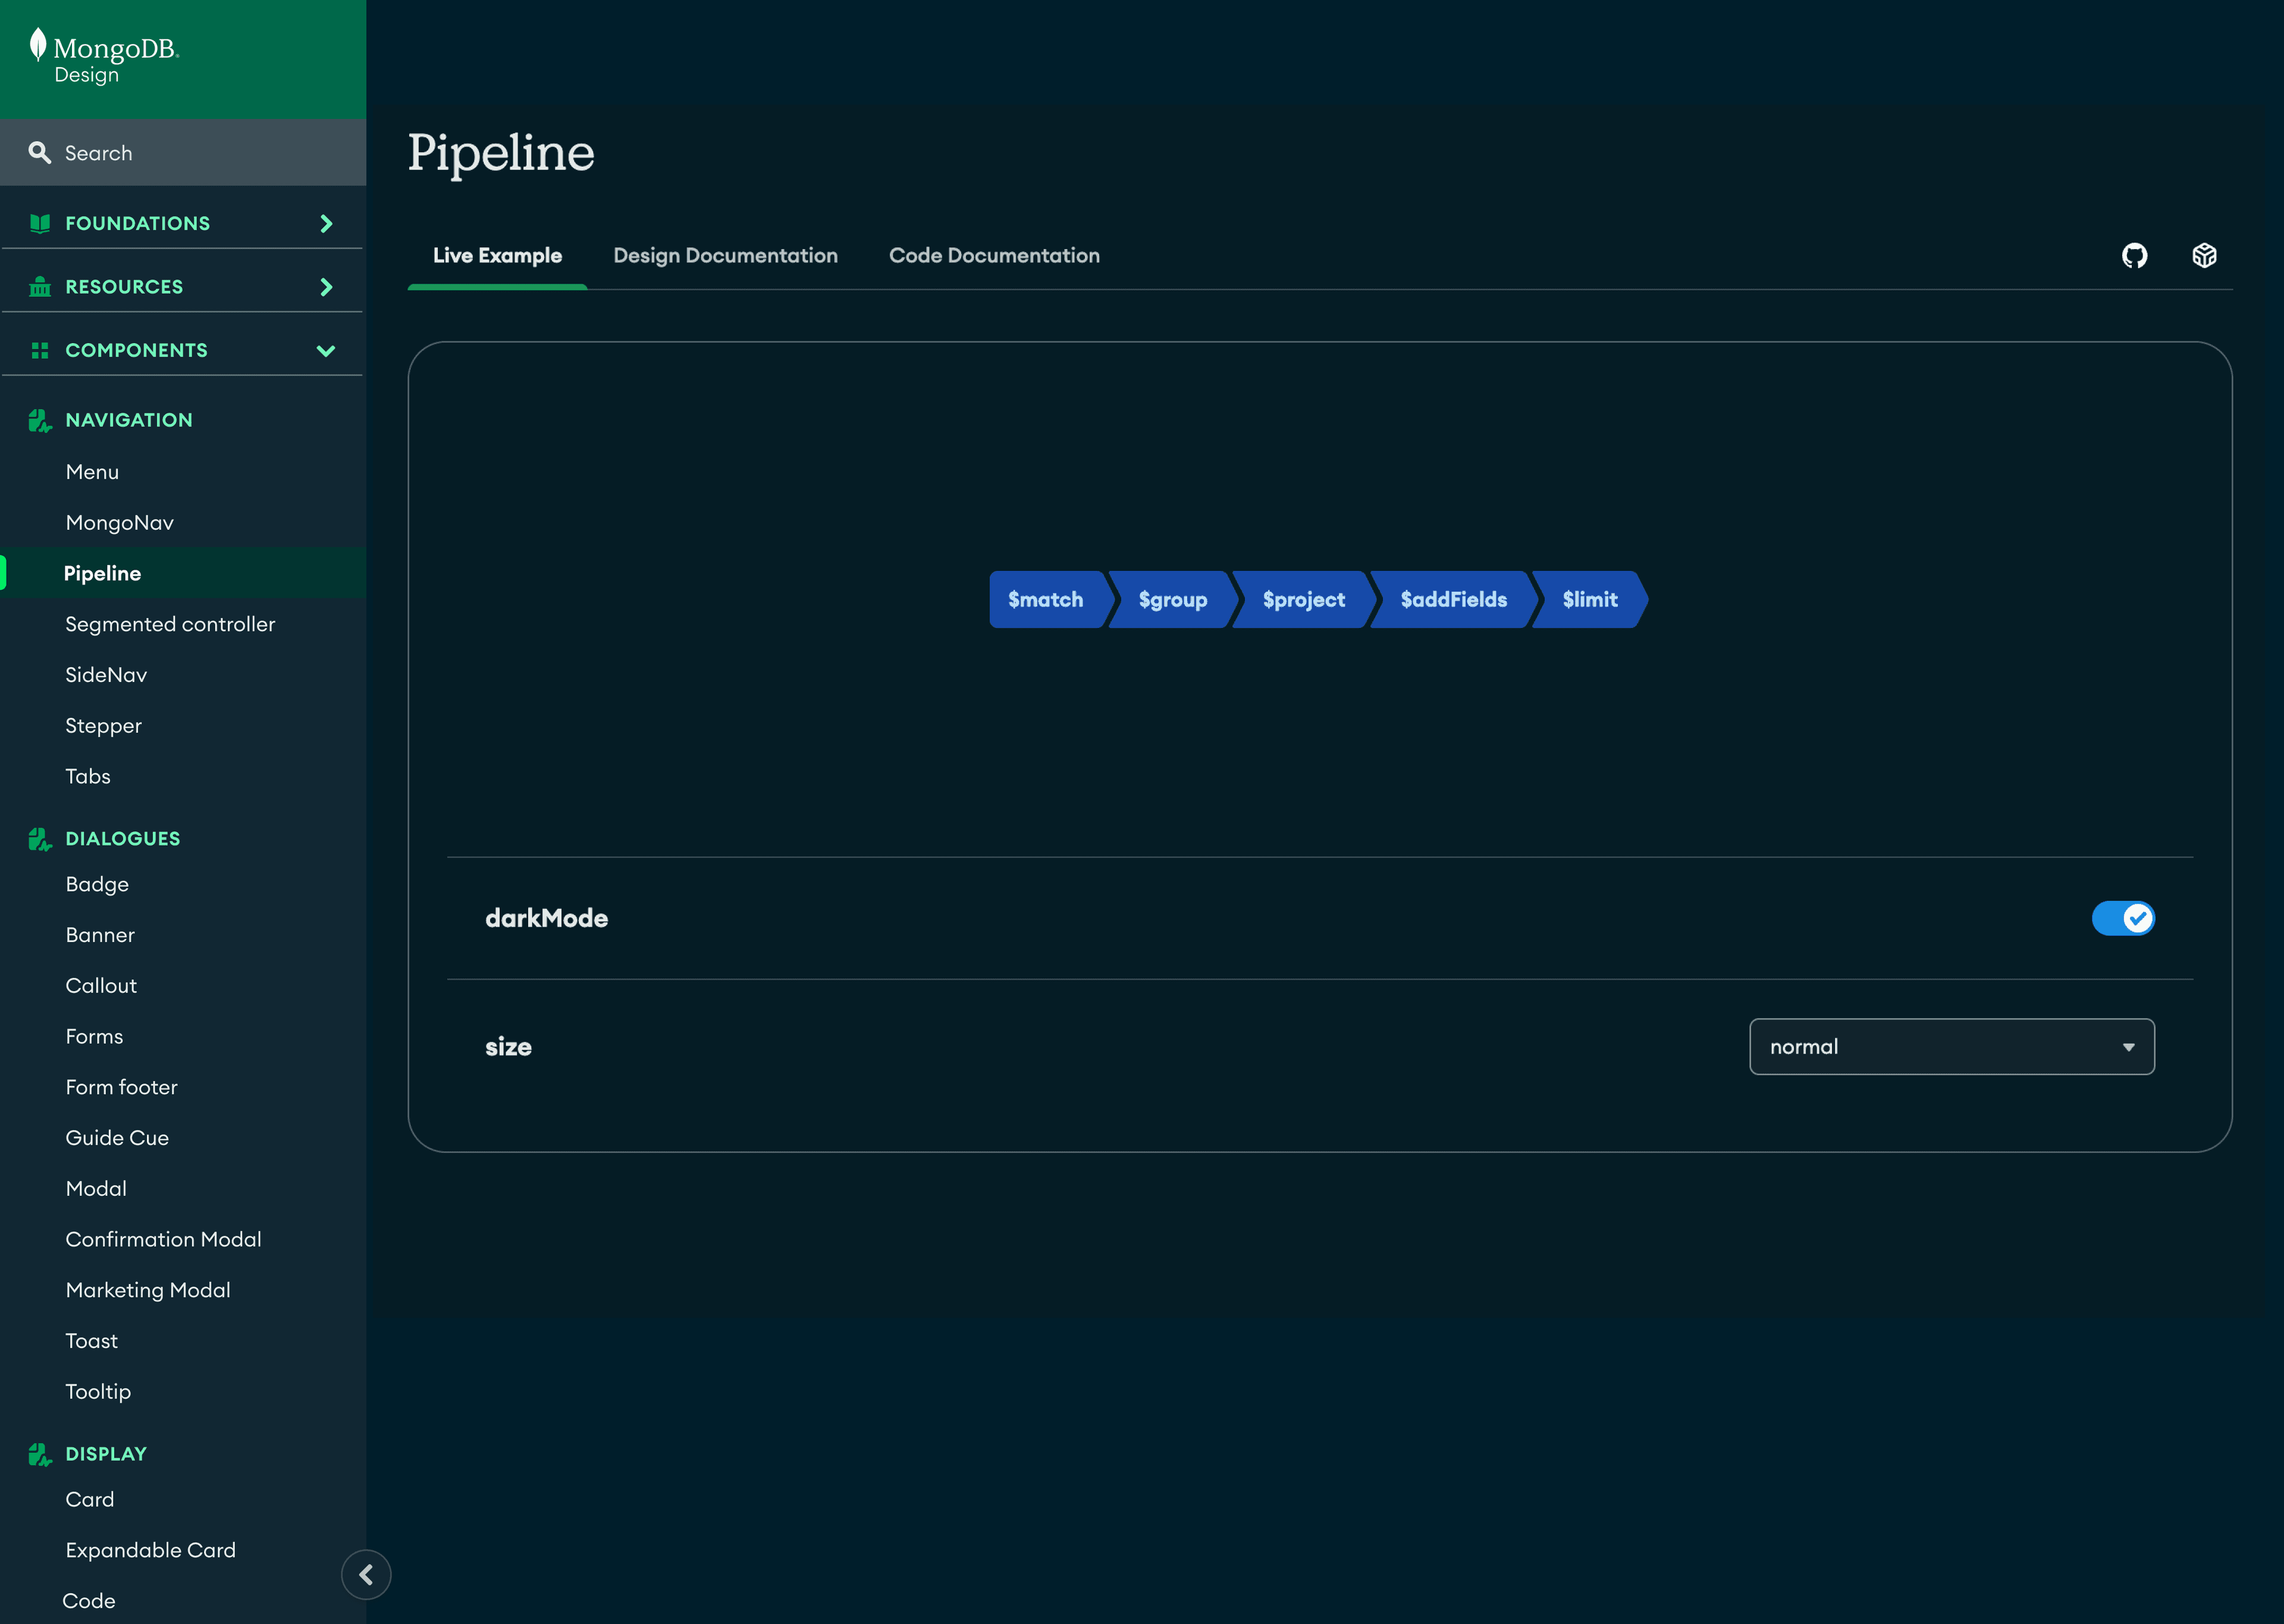Switch to the Design Documentation tab

pyautogui.click(x=725, y=256)
